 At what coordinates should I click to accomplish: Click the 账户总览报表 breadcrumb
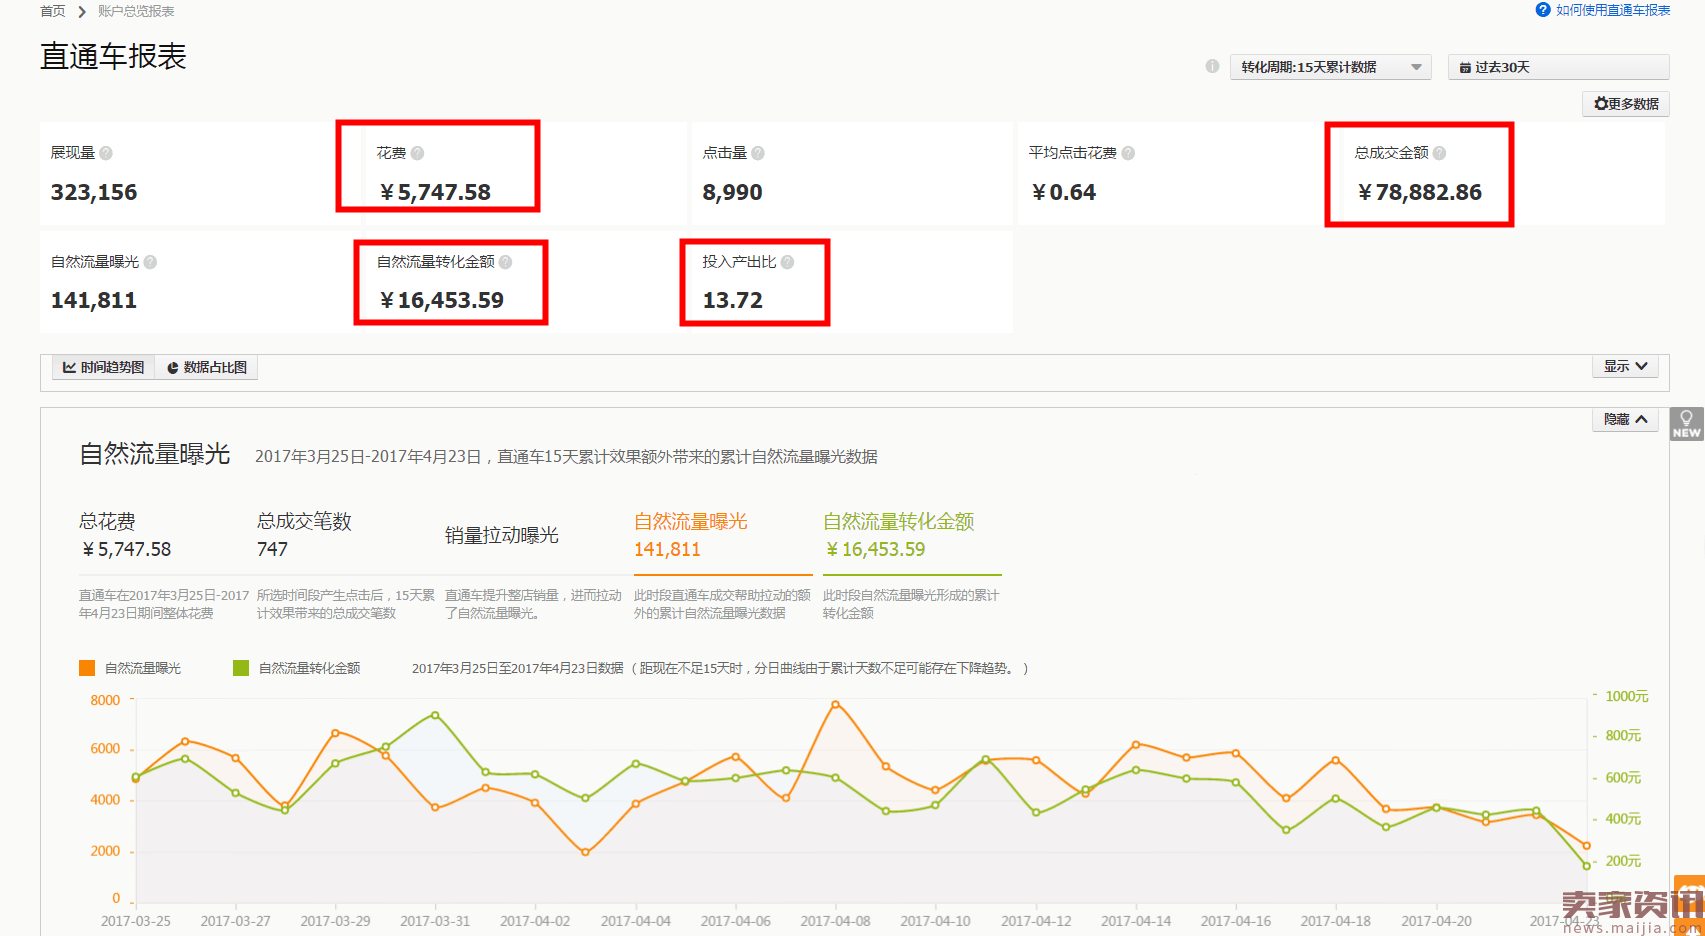(x=136, y=11)
